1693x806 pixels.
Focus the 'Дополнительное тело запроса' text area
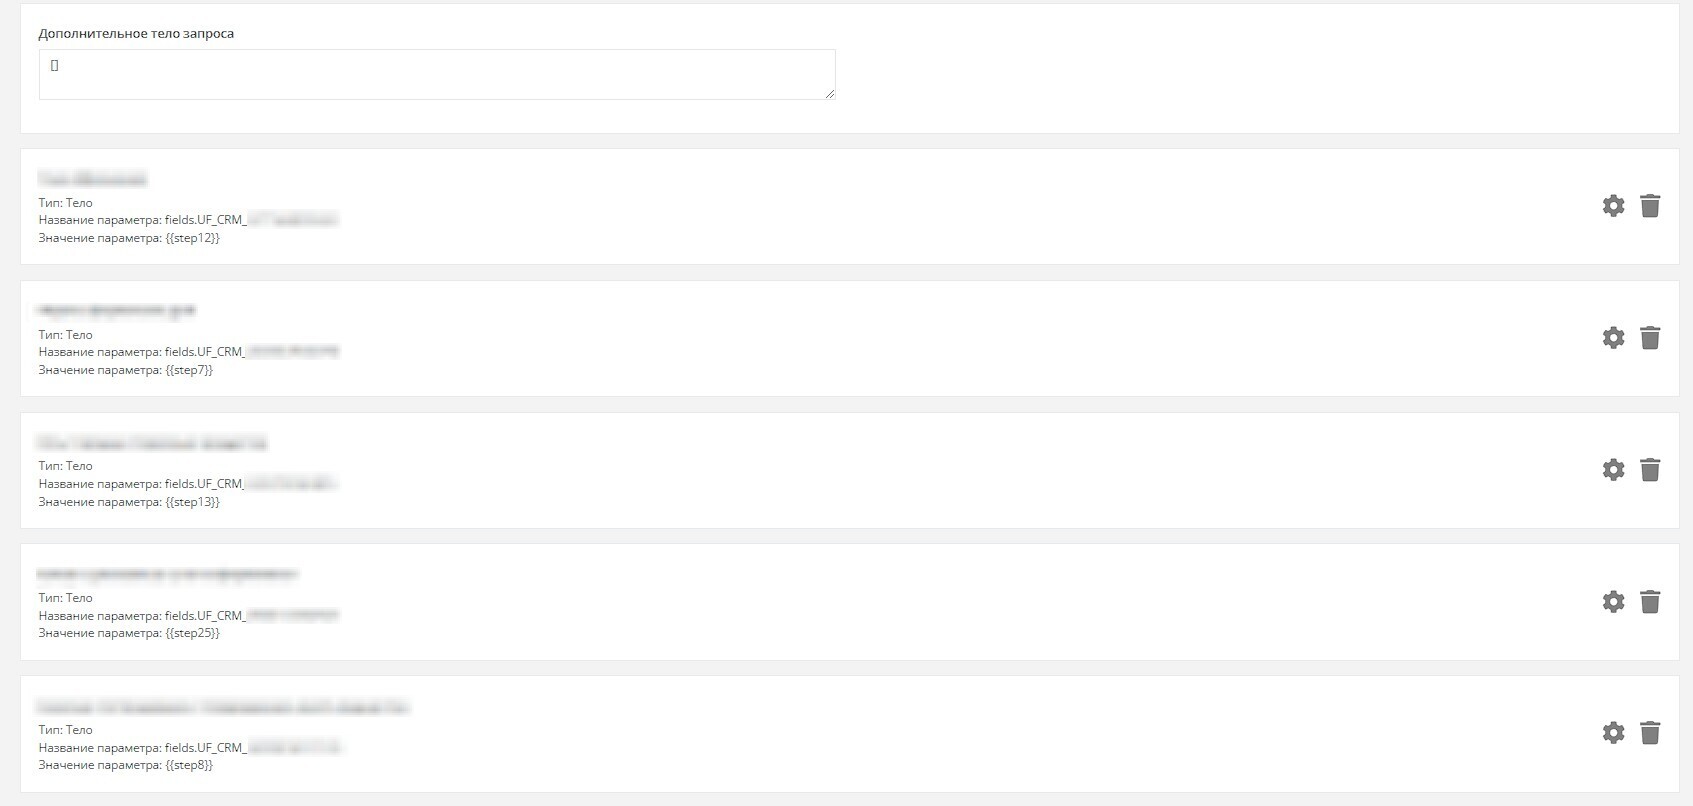point(436,75)
